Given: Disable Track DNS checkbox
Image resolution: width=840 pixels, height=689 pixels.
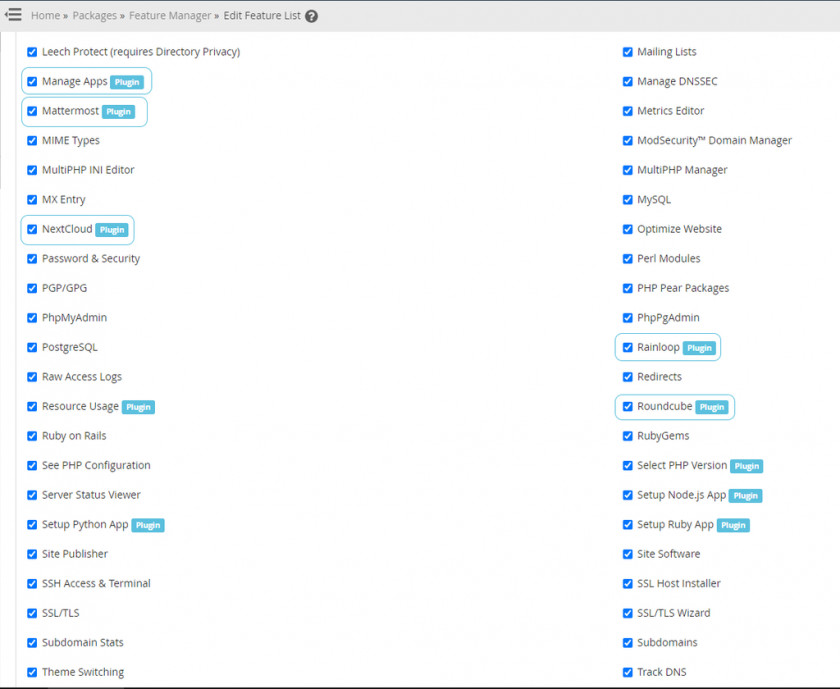Looking at the screenshot, I should pyautogui.click(x=628, y=672).
